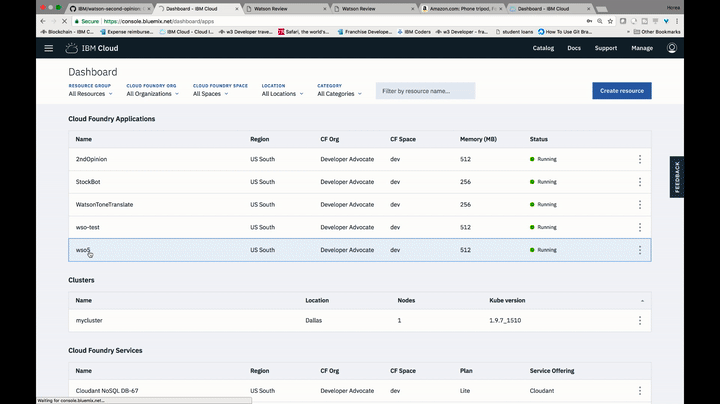Open the Cloudant NoSQL DB-67 service
Image resolution: width=720 pixels, height=404 pixels.
(x=107, y=391)
